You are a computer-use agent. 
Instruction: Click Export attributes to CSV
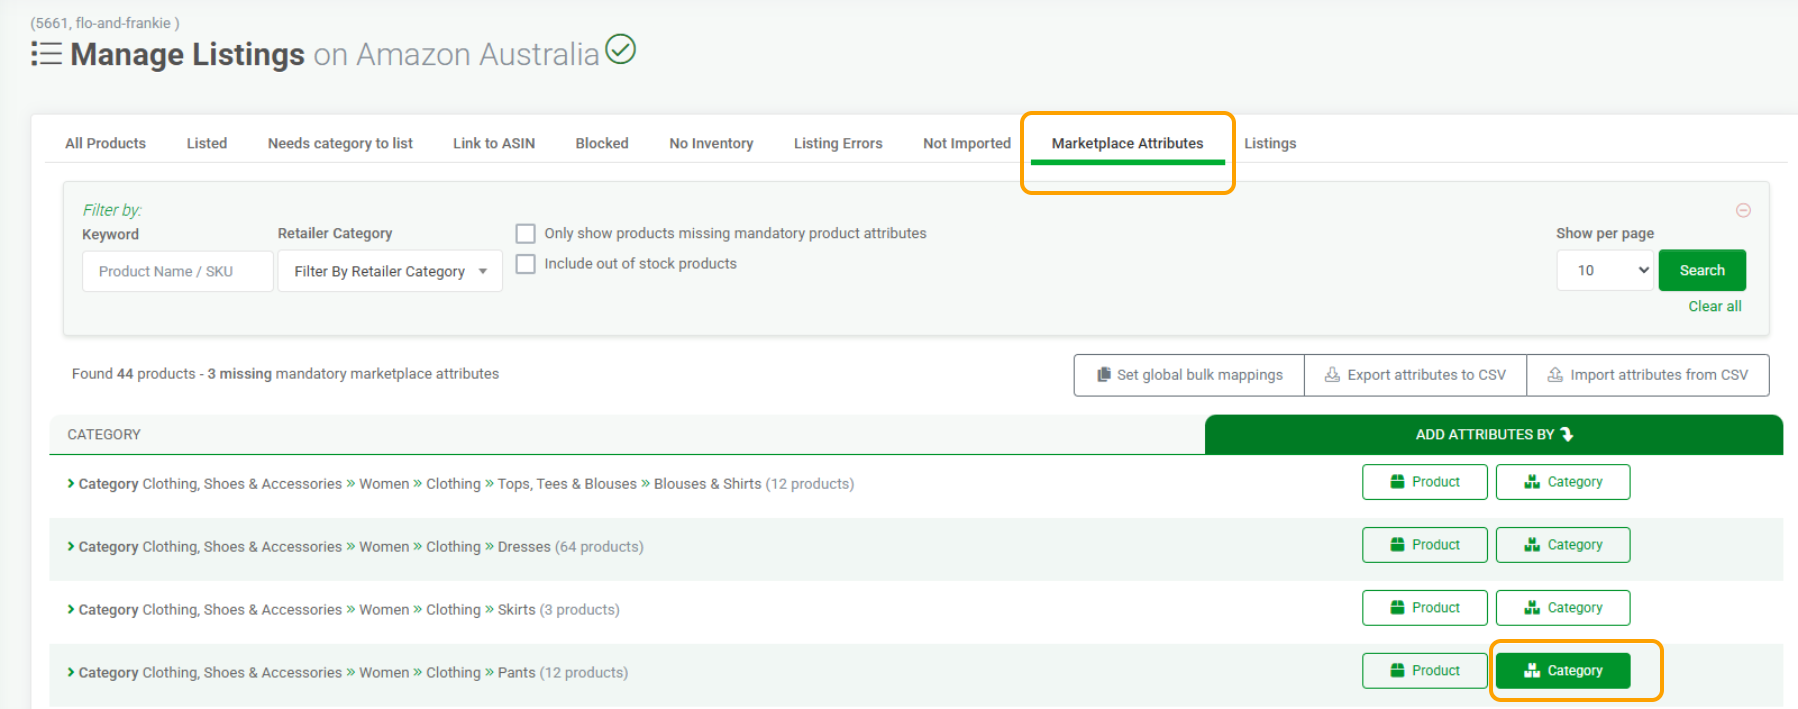1415,375
